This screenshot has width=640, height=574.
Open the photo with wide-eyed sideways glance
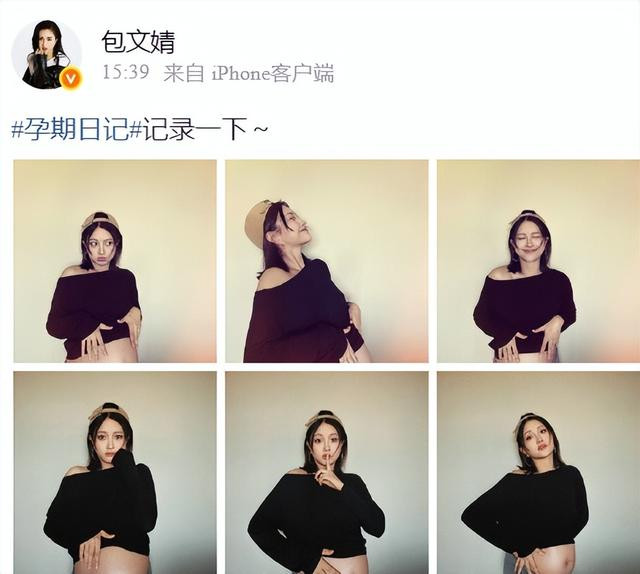tap(115, 261)
